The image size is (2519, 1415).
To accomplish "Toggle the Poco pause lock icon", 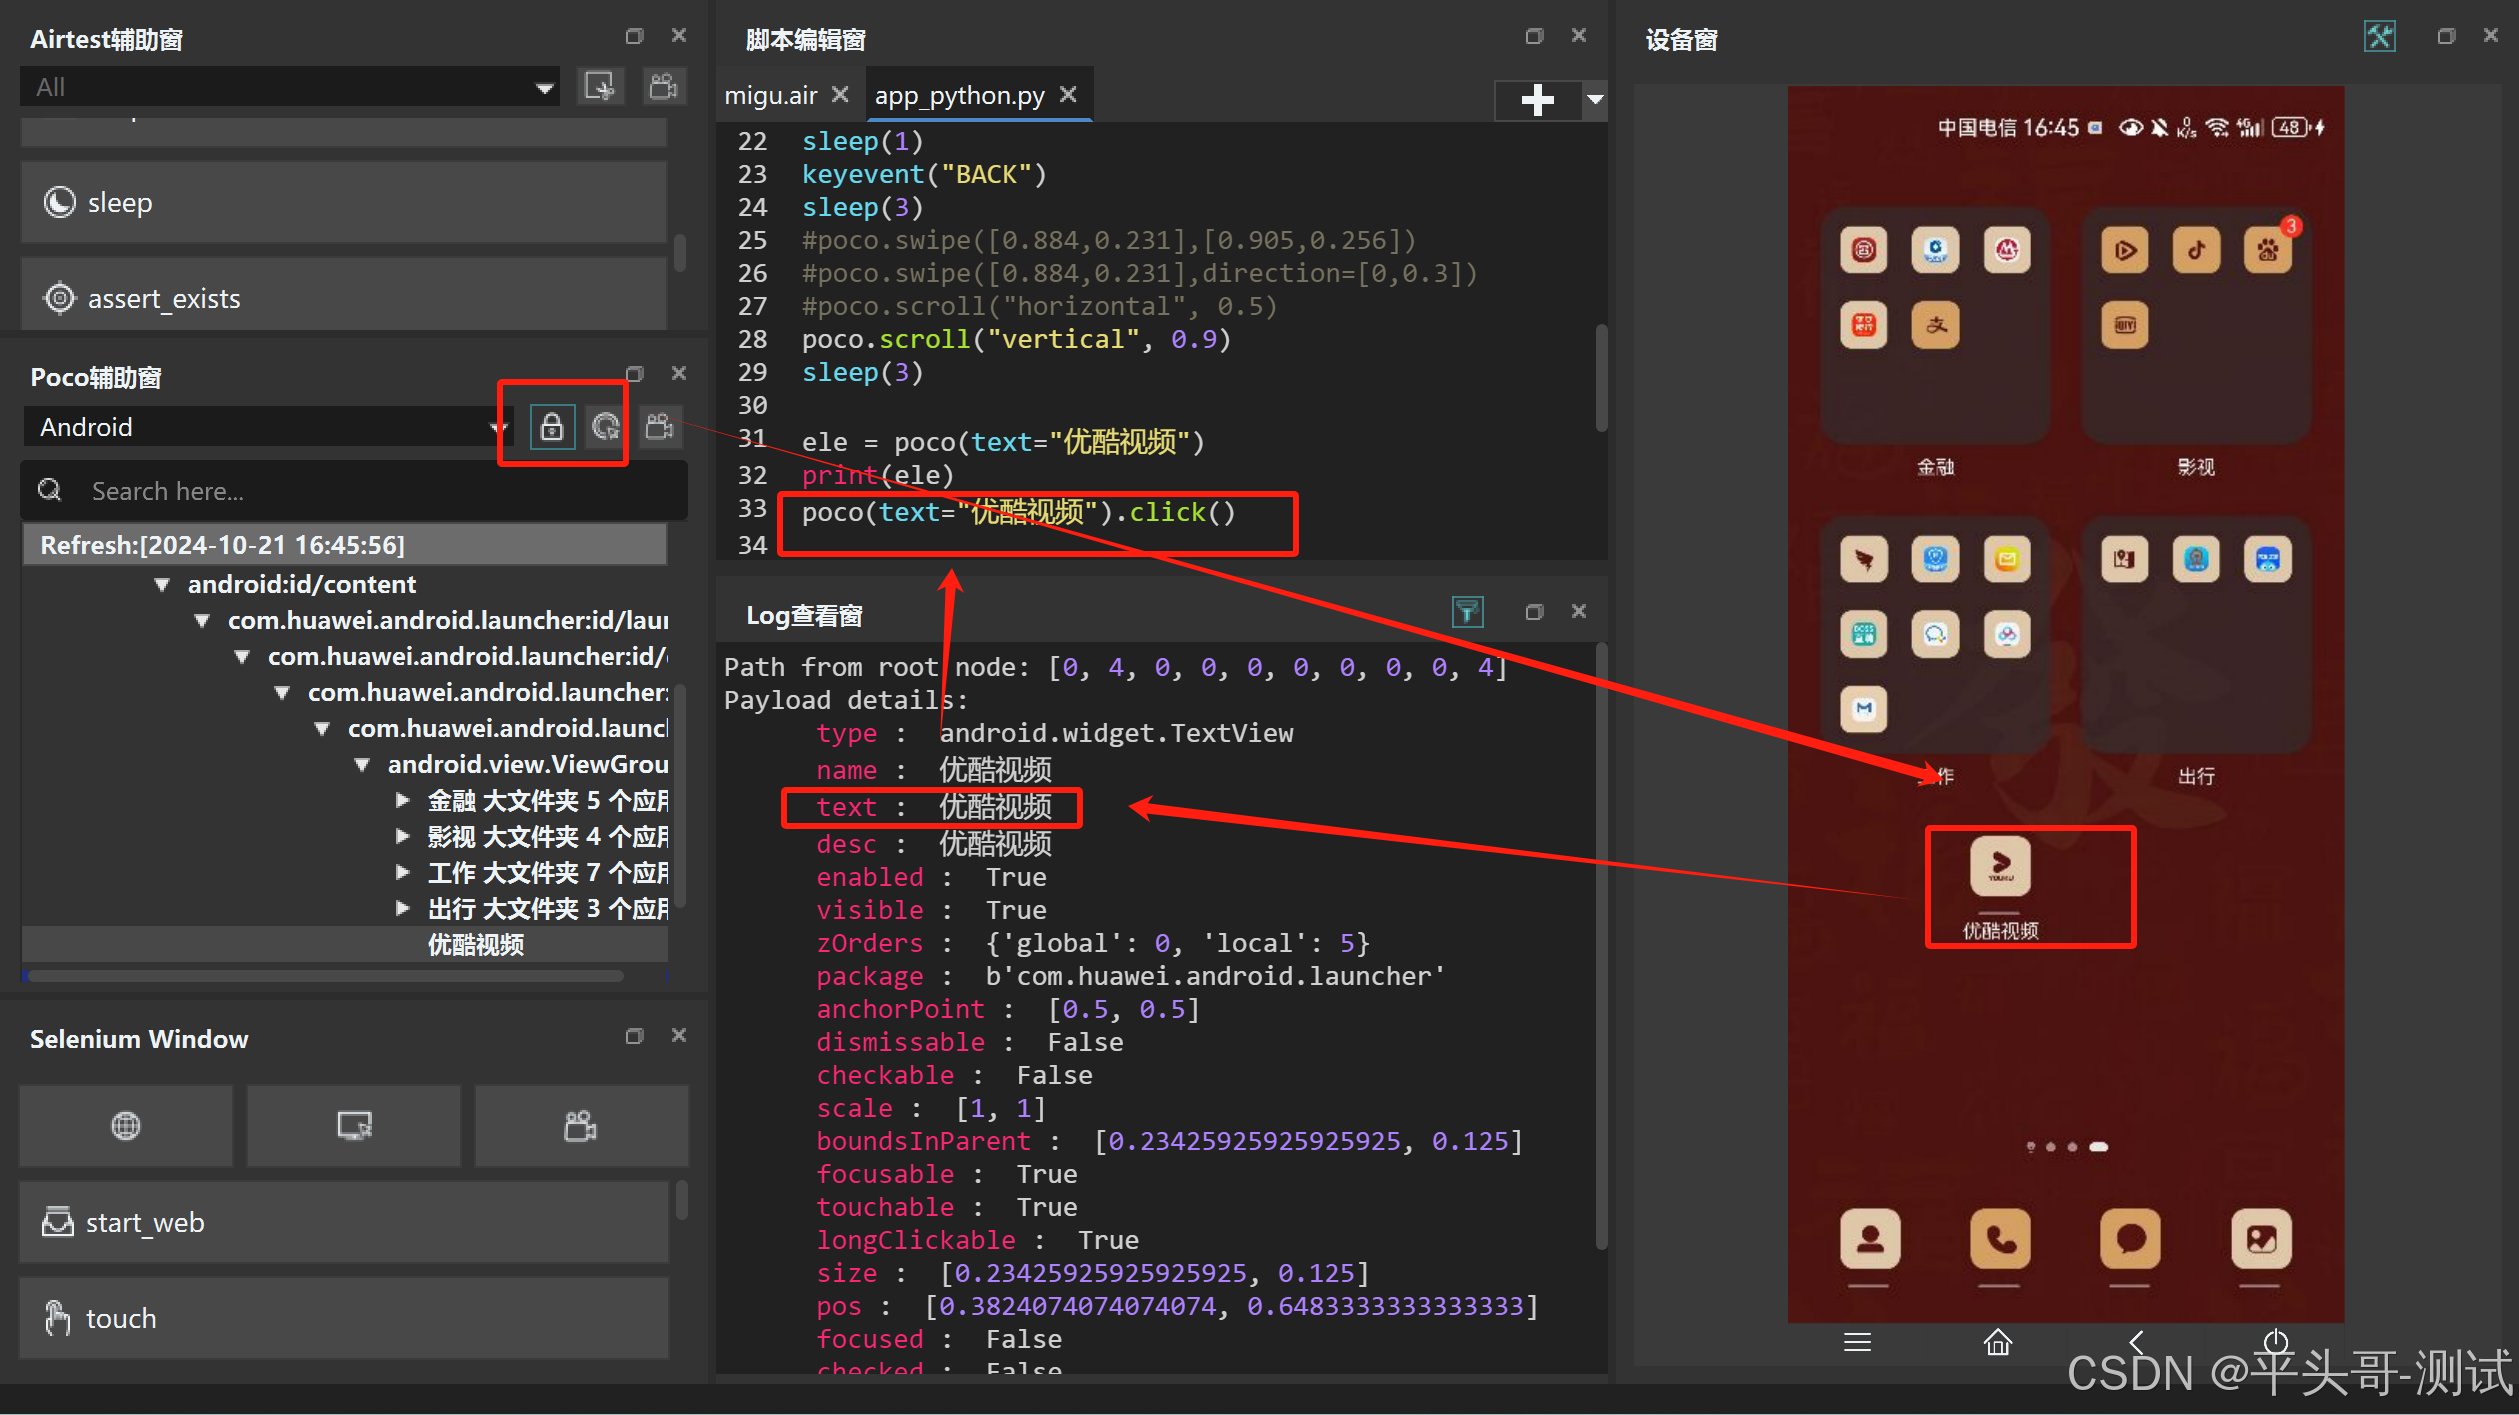I will [x=551, y=428].
